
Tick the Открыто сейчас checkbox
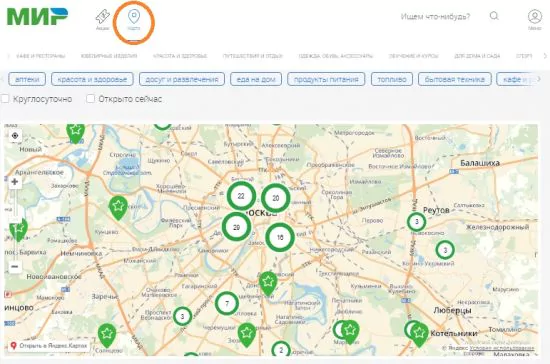[x=90, y=99]
